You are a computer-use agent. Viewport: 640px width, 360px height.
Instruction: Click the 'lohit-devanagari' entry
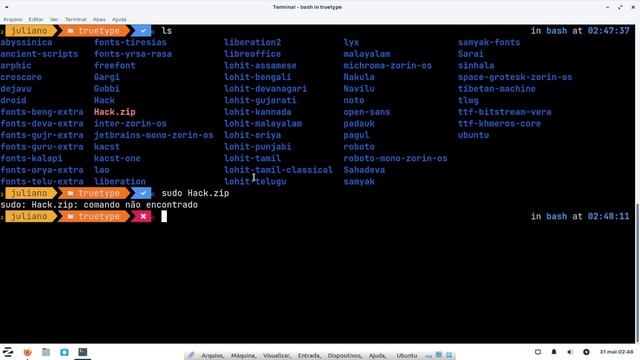(265, 89)
